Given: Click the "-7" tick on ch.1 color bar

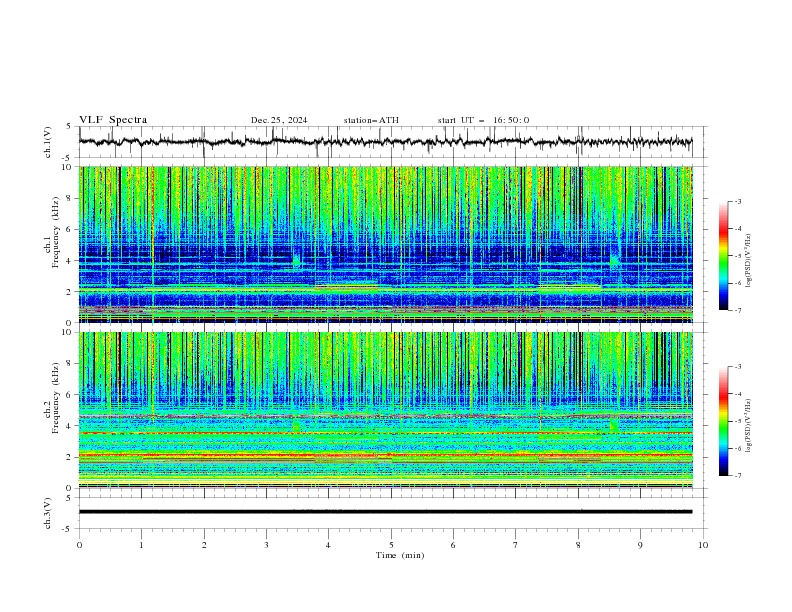Looking at the screenshot, I should (738, 310).
